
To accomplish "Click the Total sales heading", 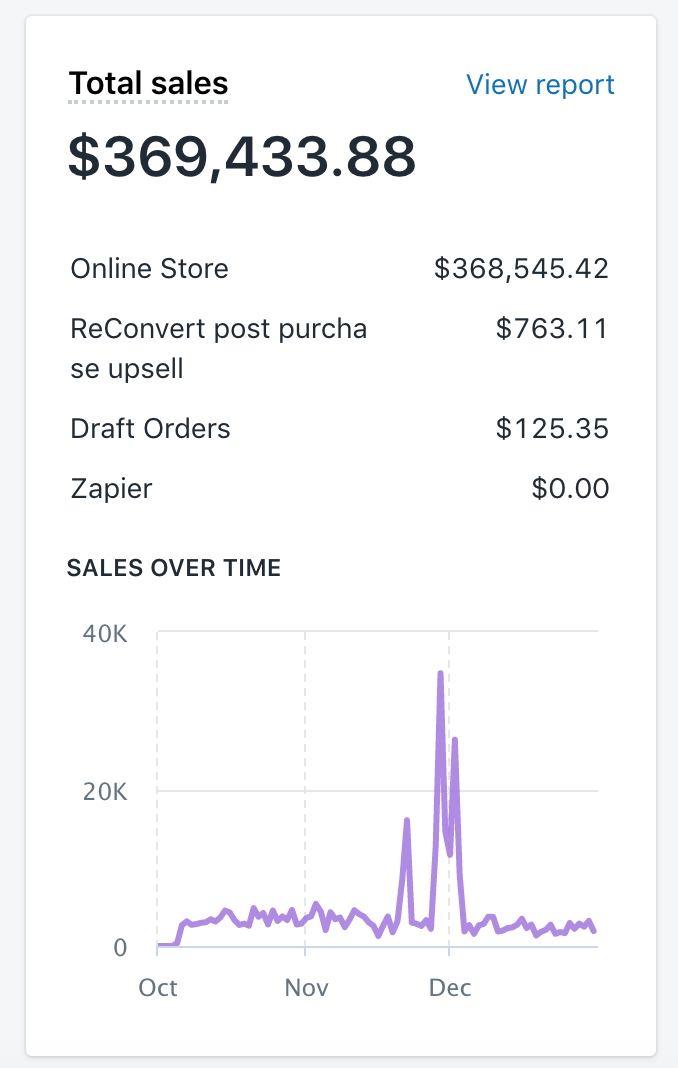I will tap(148, 84).
